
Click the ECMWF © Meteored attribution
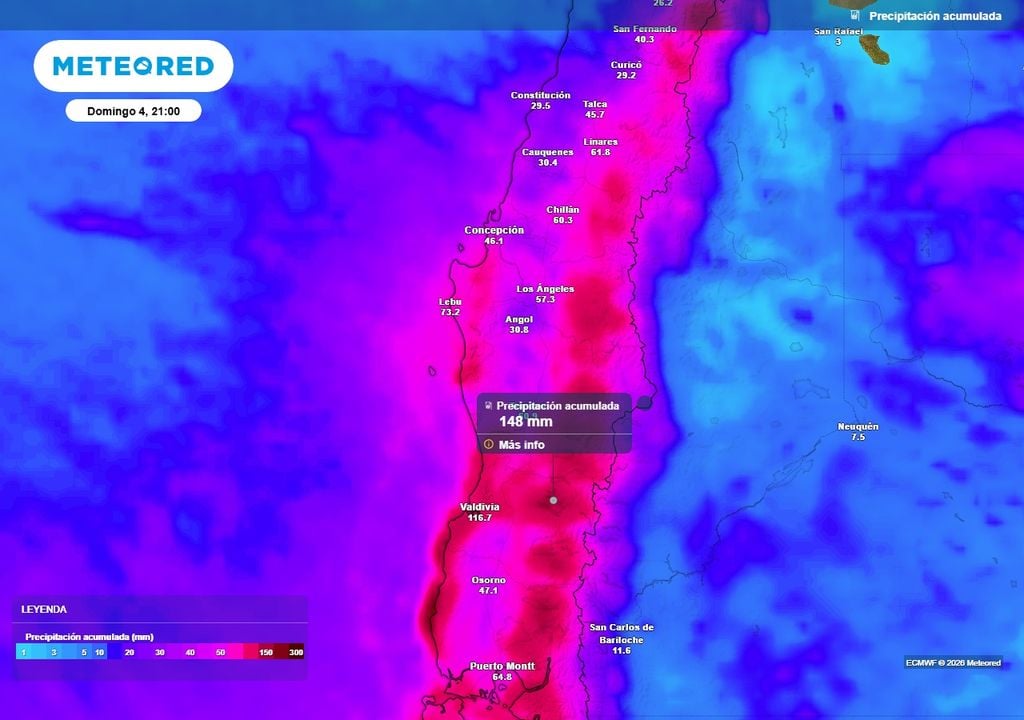(953, 663)
